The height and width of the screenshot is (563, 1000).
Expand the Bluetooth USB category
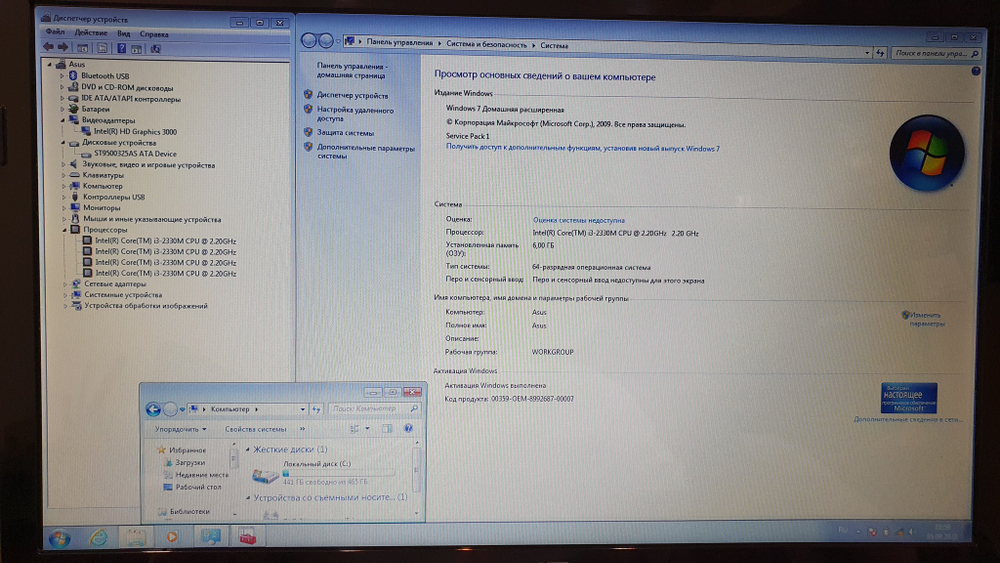pos(62,76)
